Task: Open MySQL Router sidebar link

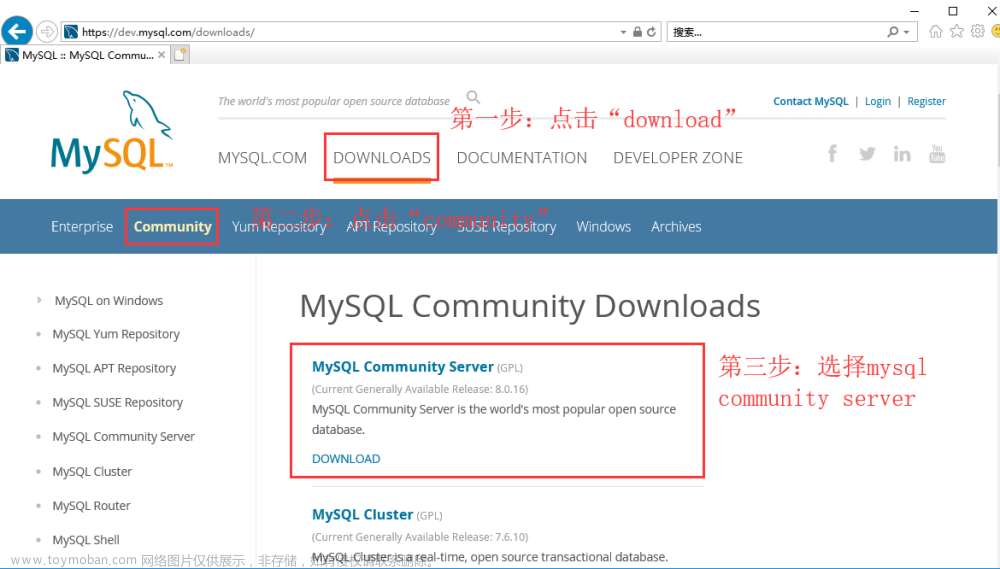Action: 91,506
